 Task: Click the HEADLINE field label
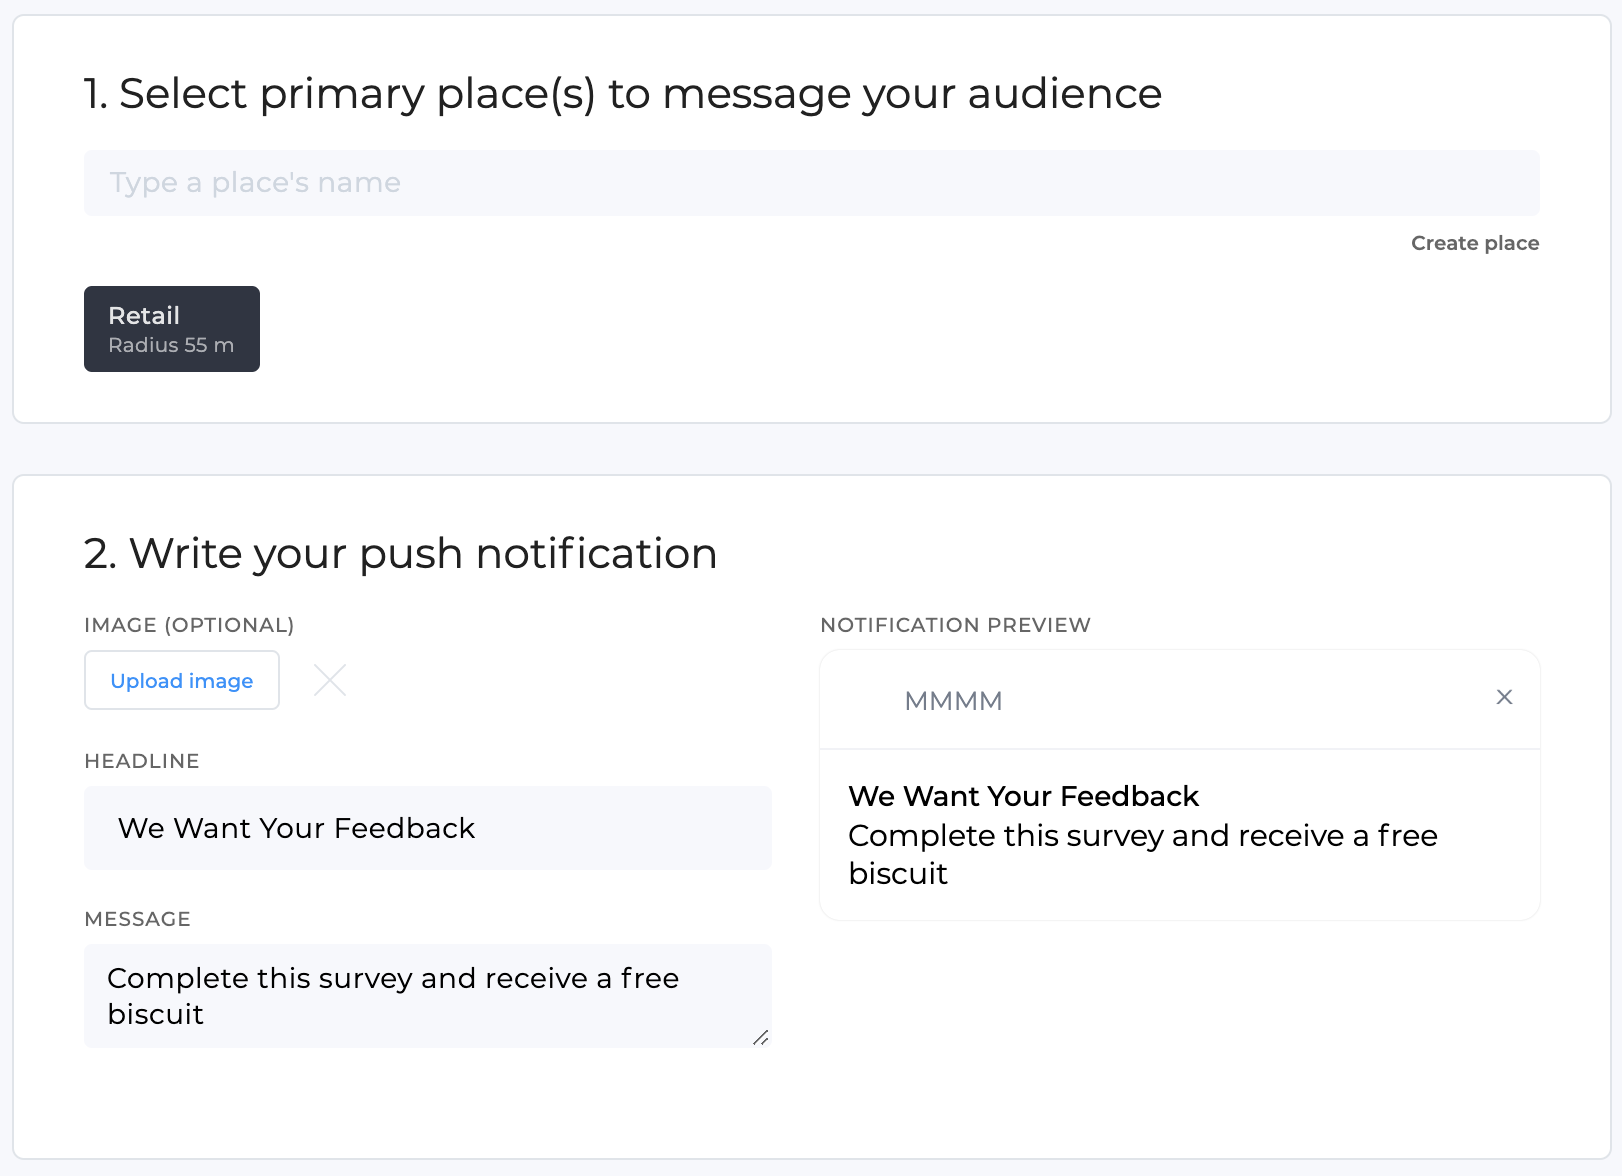pos(142,761)
